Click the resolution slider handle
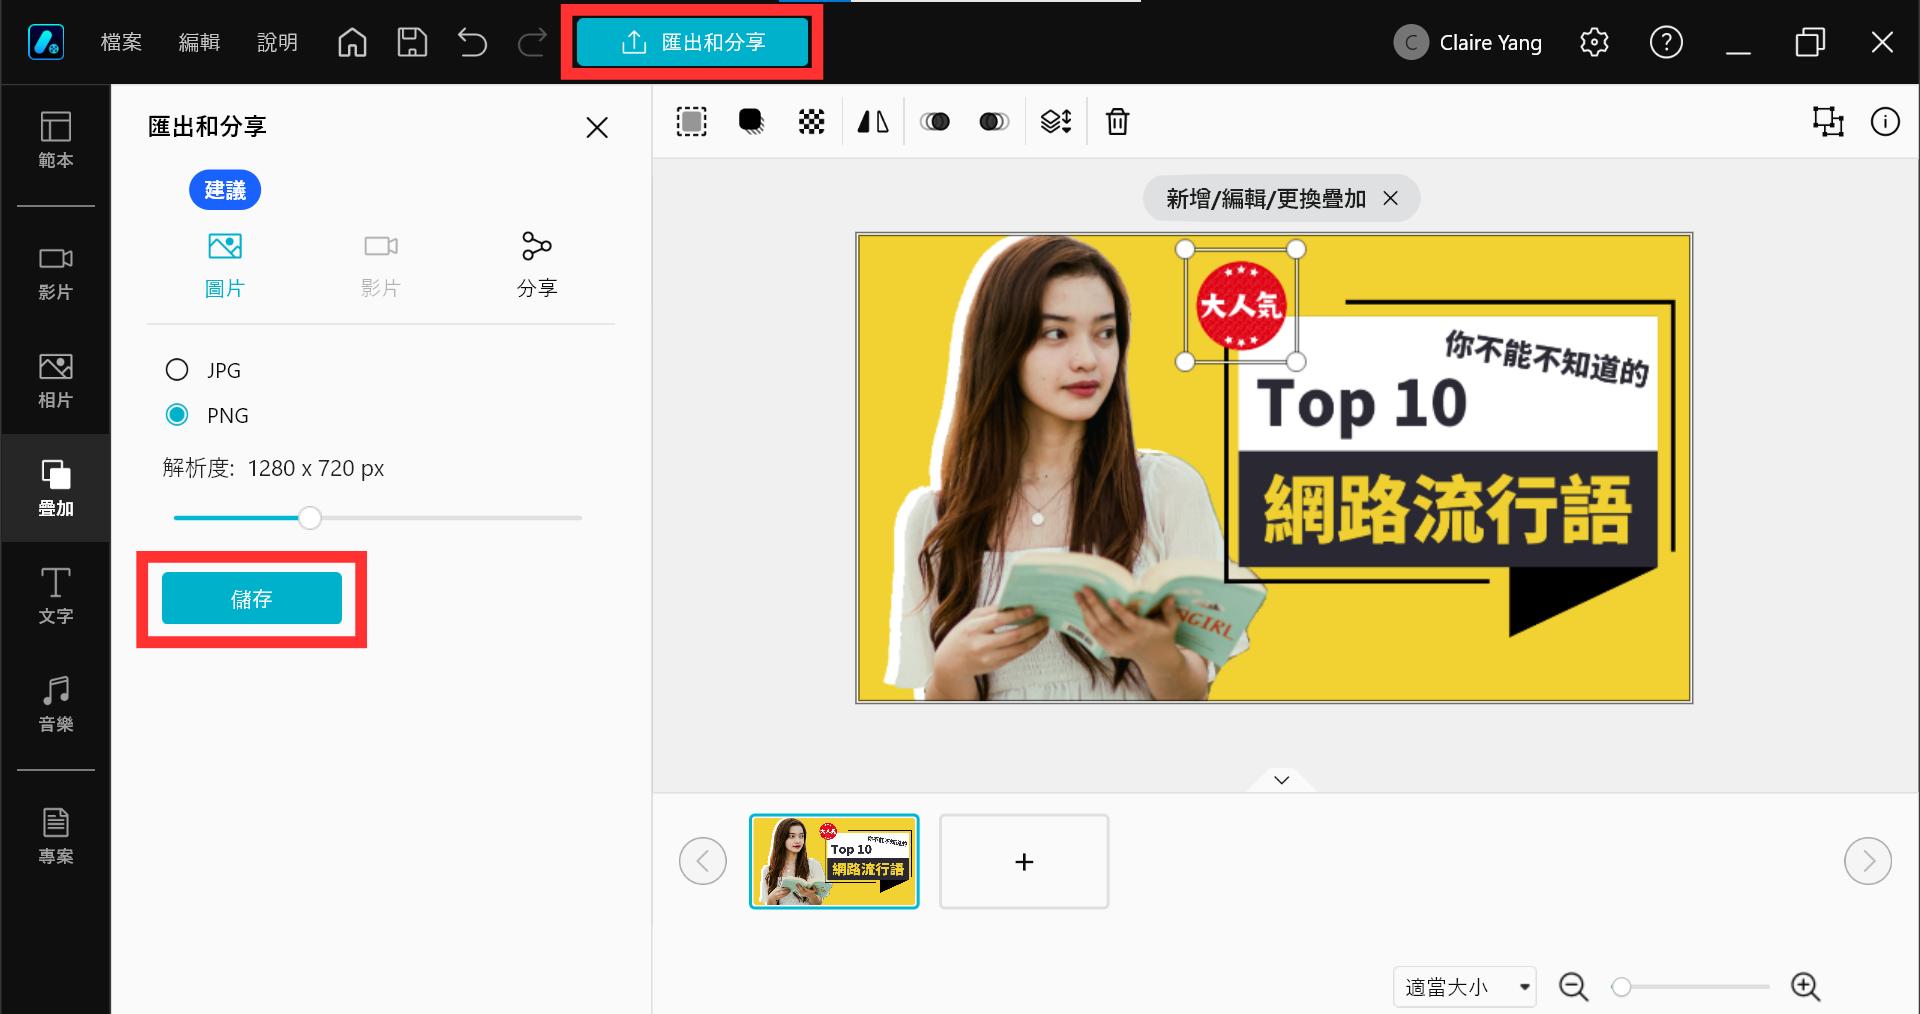This screenshot has height=1014, width=1920. click(x=310, y=518)
